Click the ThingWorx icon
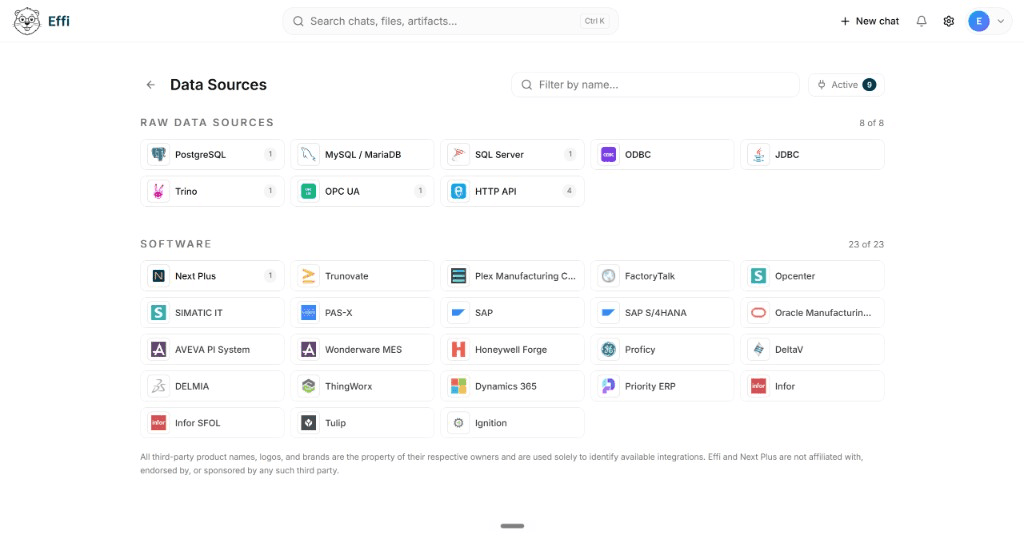 point(308,386)
